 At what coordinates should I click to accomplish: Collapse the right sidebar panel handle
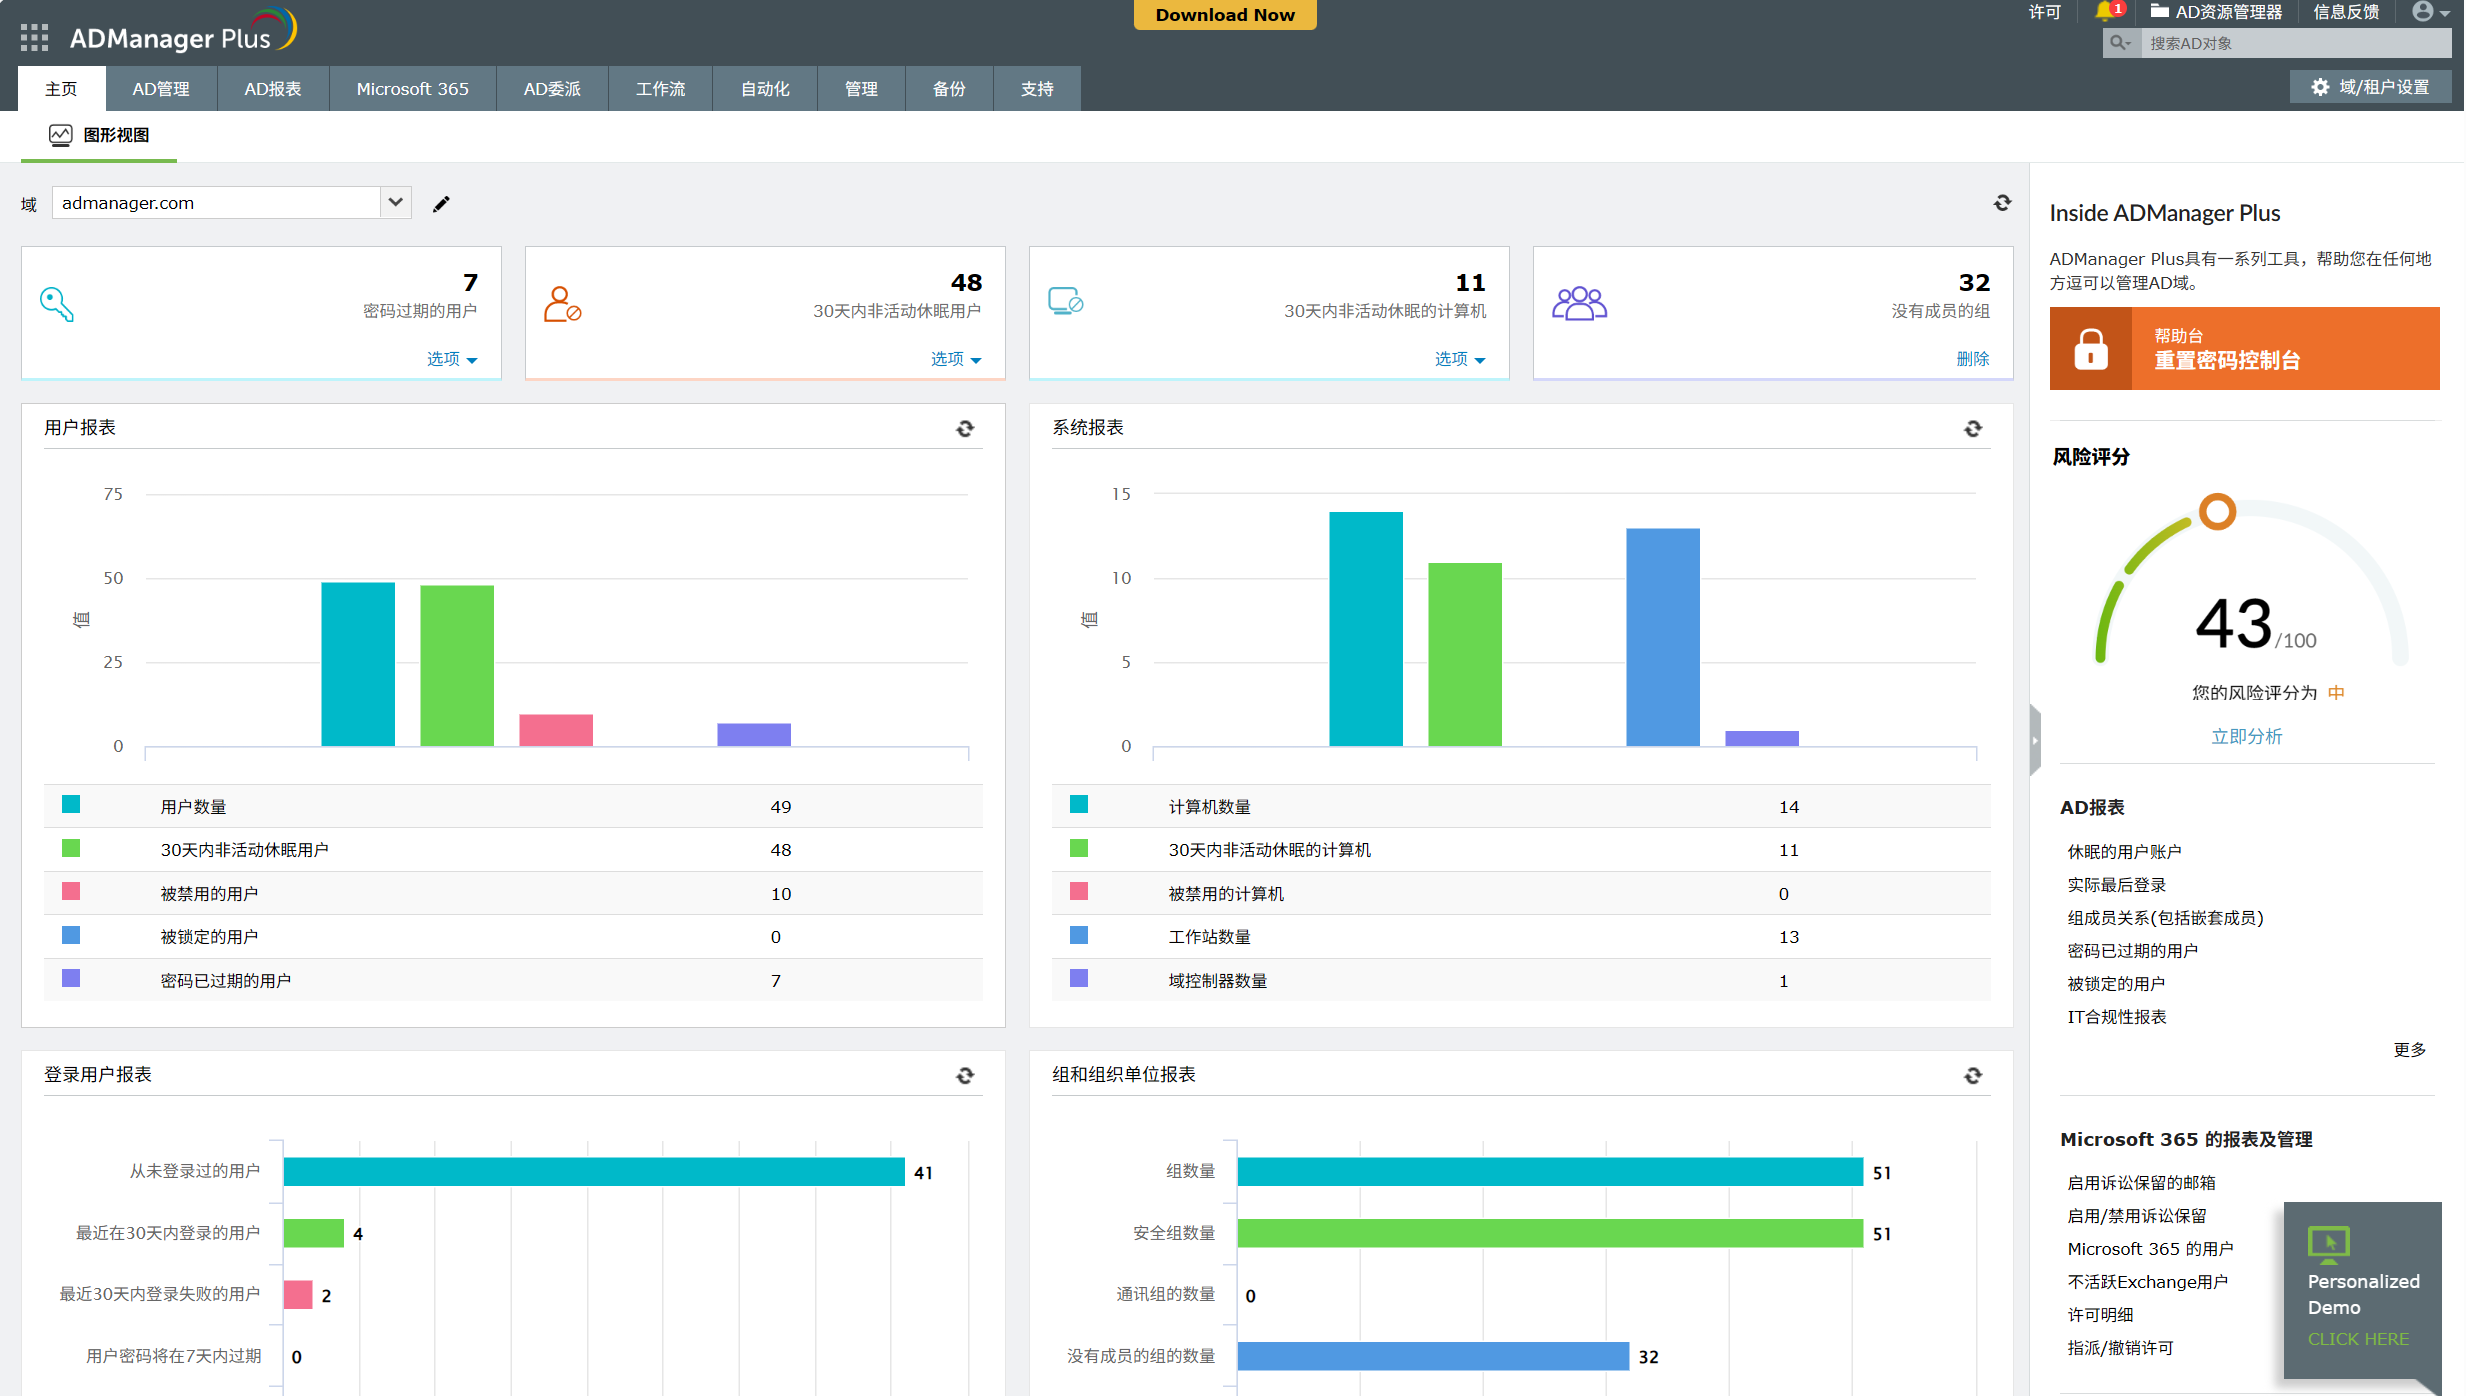coord(2035,740)
